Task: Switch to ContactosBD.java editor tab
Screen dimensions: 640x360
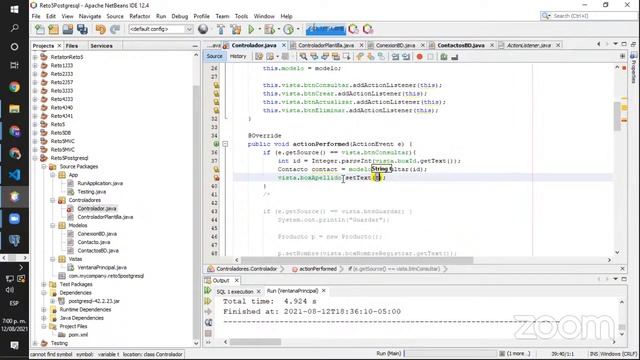Action: 461,45
